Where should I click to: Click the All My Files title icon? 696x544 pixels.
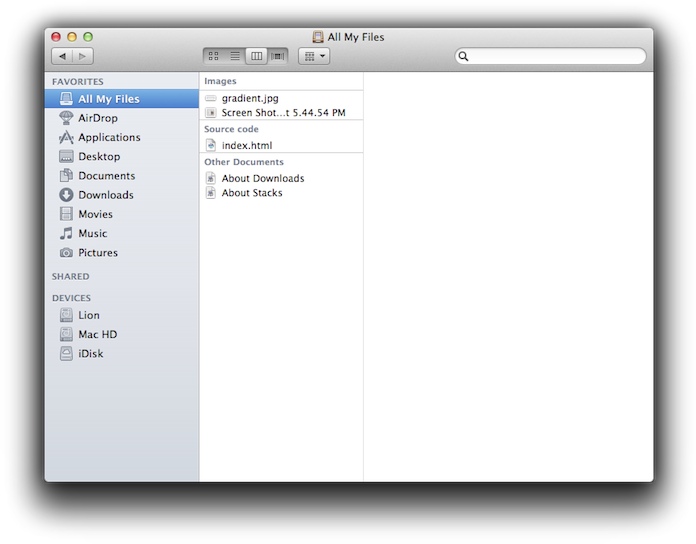(318, 37)
